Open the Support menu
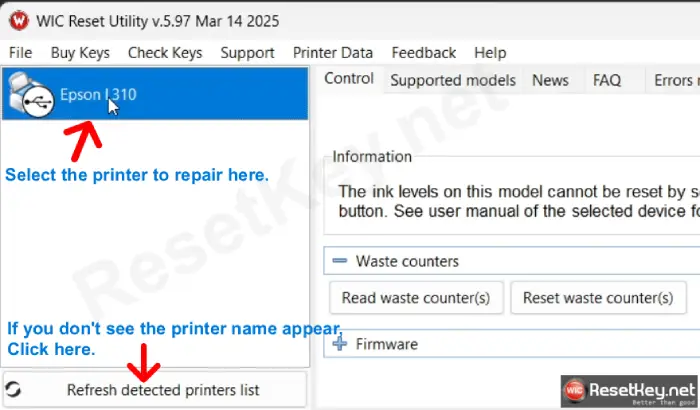The width and height of the screenshot is (700, 410). tap(247, 53)
